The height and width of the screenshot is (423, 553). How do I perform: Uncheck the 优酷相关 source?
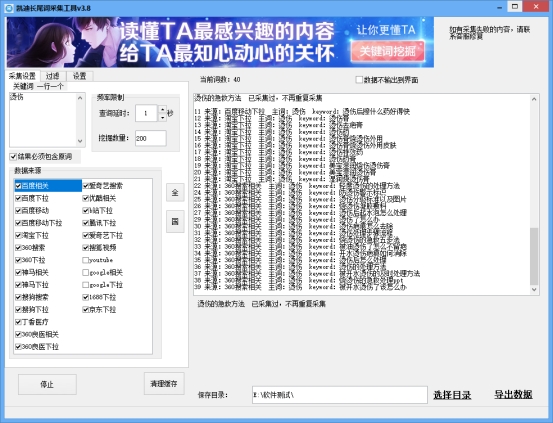click(x=86, y=198)
